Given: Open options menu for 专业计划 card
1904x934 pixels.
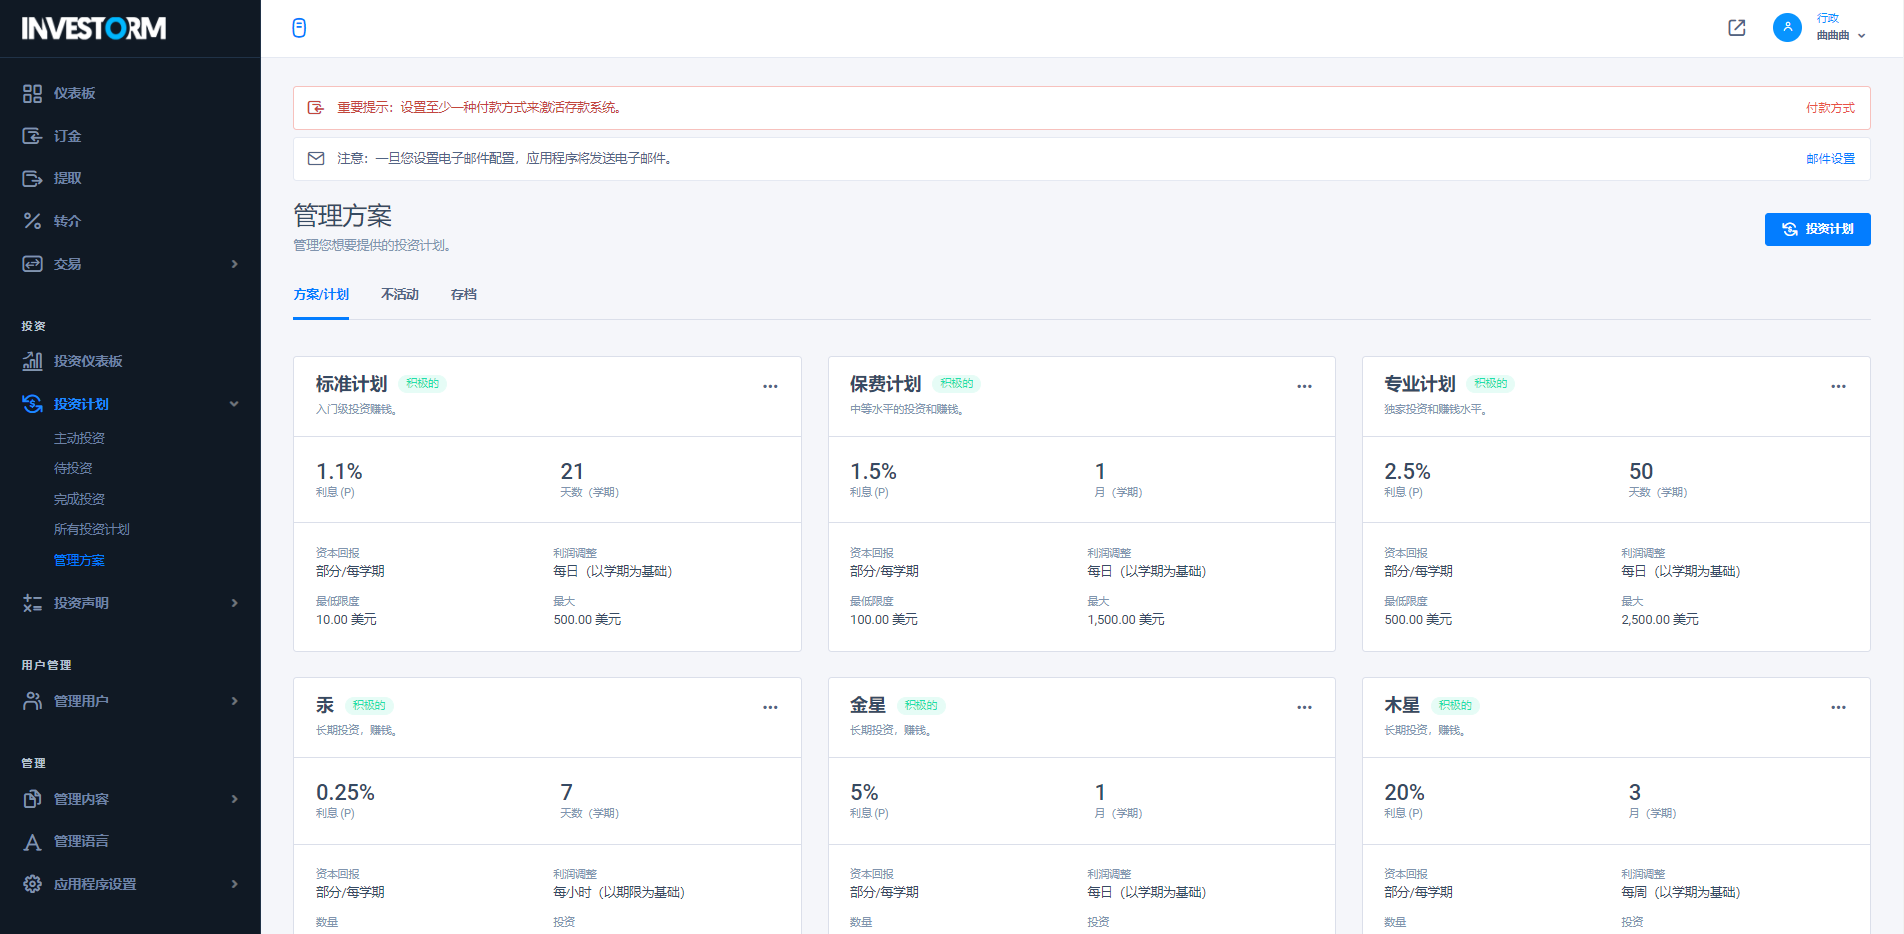Looking at the screenshot, I should tap(1838, 386).
